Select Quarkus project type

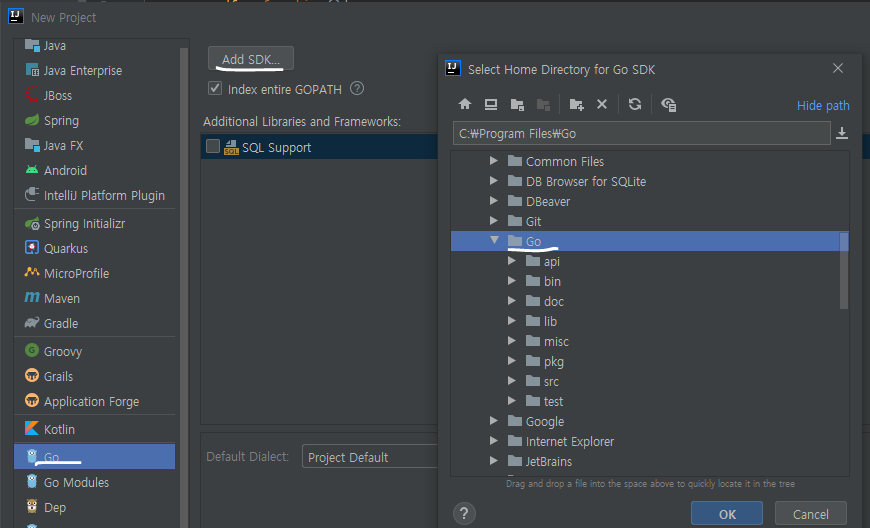(94, 248)
